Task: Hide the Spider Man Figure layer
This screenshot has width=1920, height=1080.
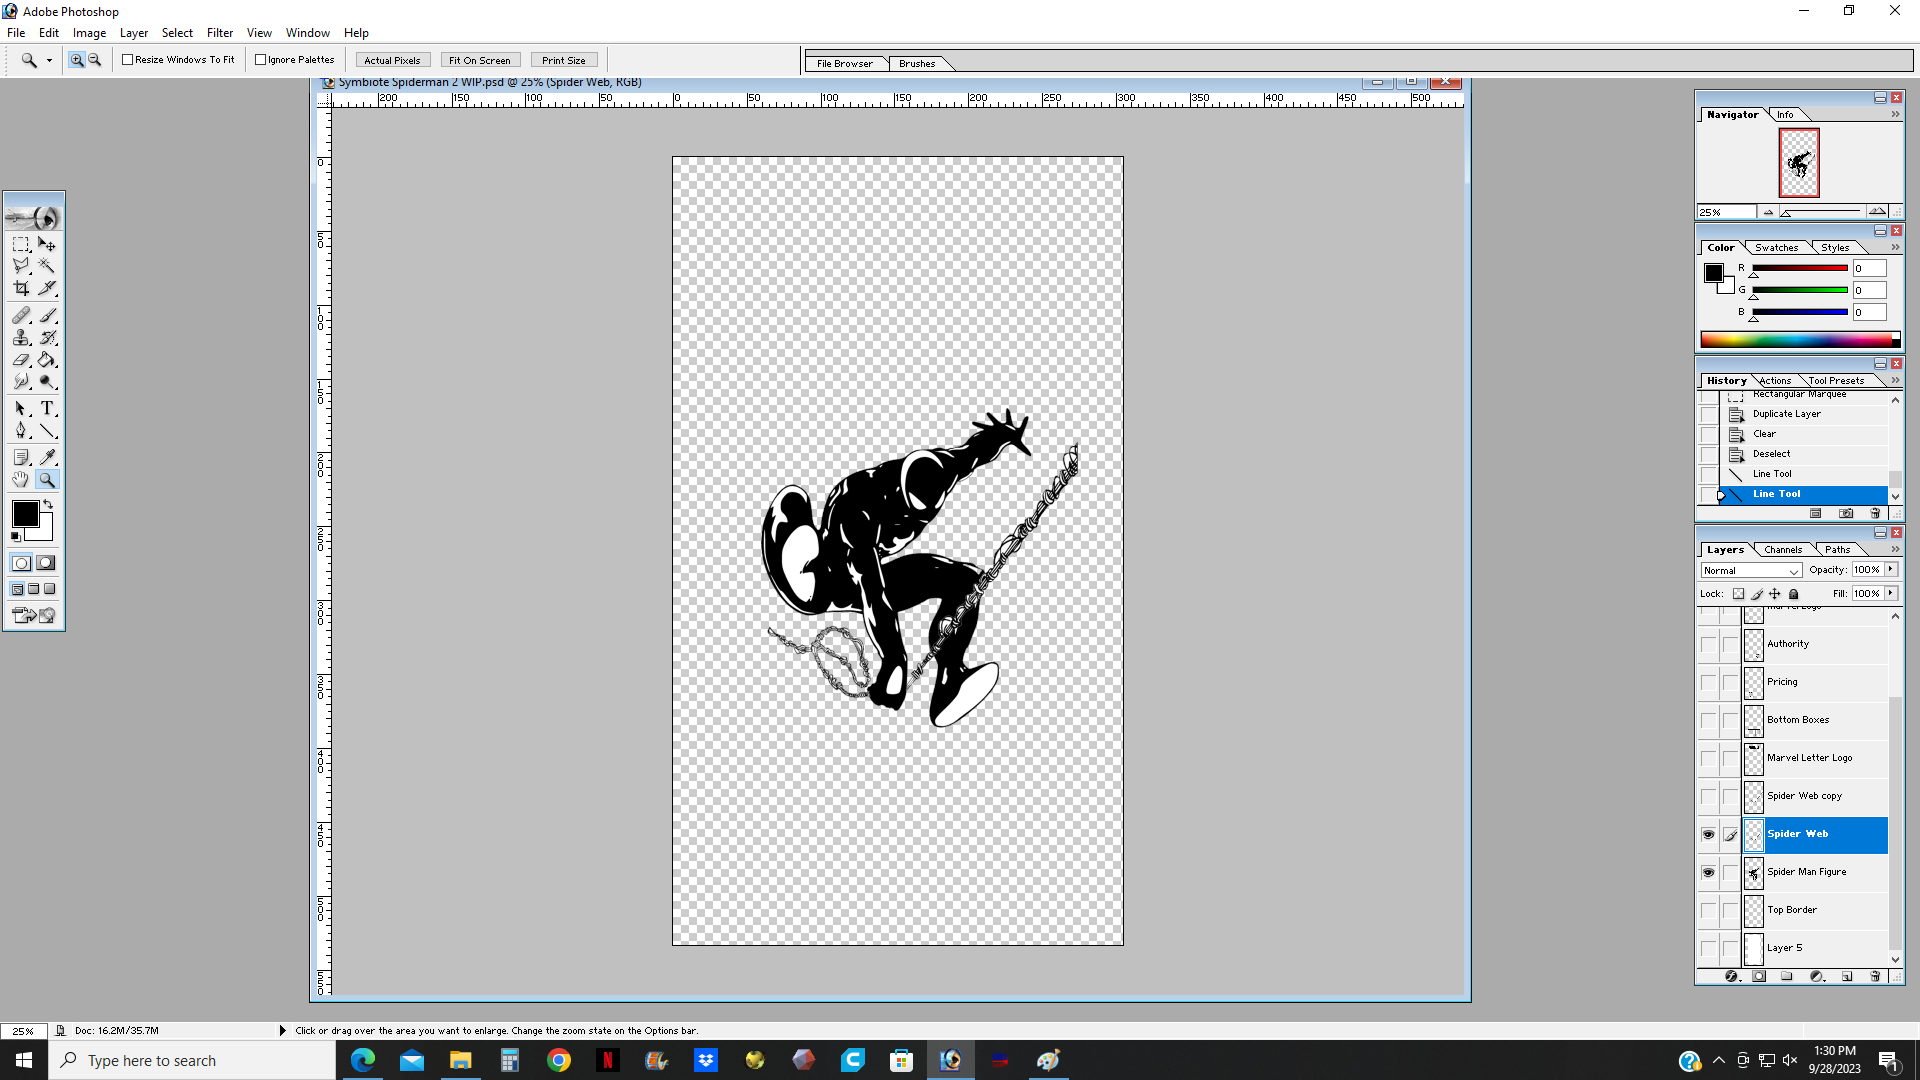Action: pyautogui.click(x=1708, y=872)
